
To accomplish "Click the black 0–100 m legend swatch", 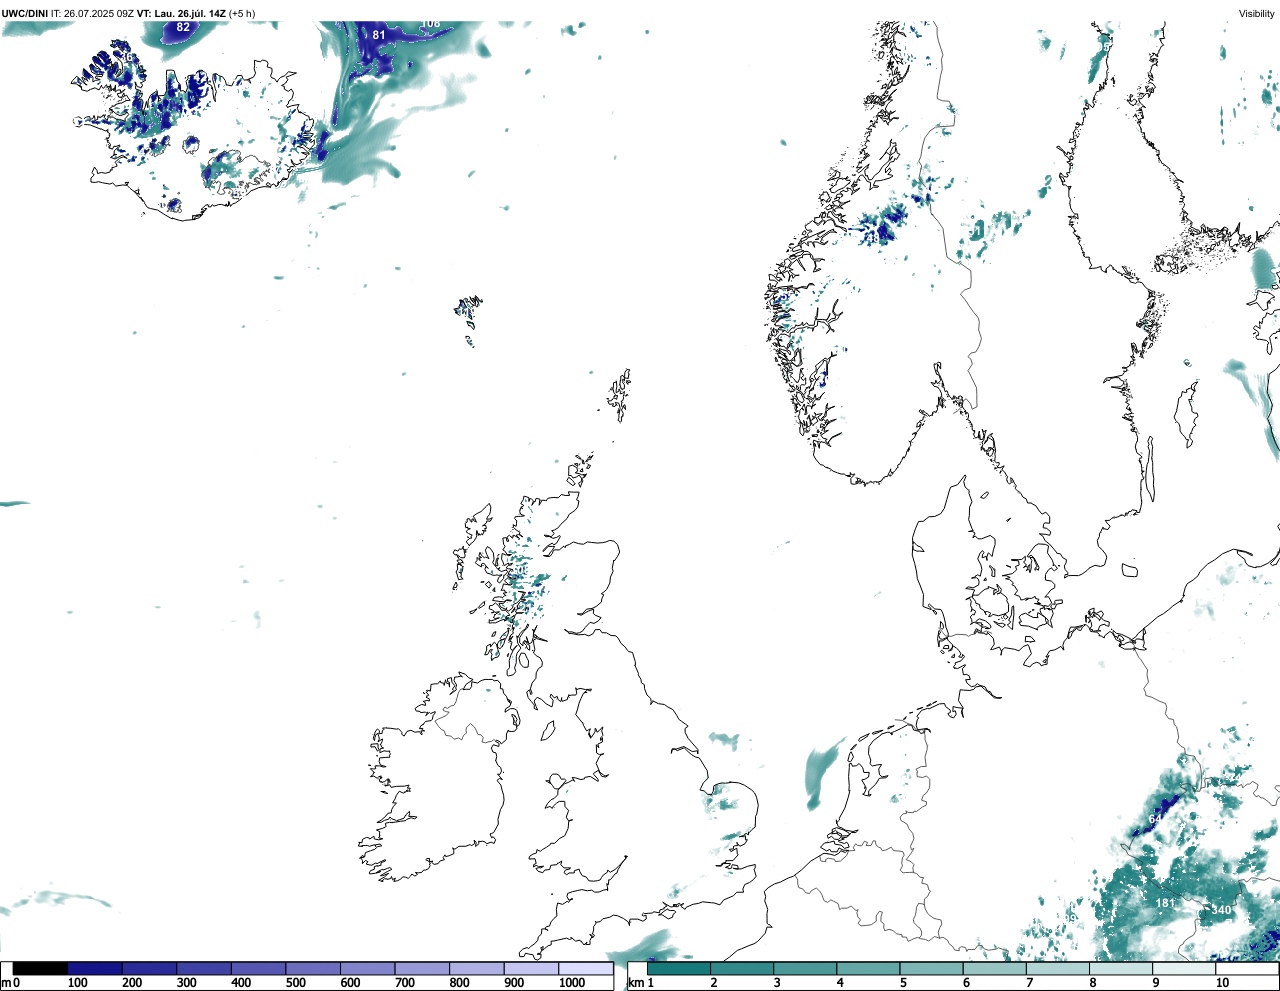I will tap(40, 968).
